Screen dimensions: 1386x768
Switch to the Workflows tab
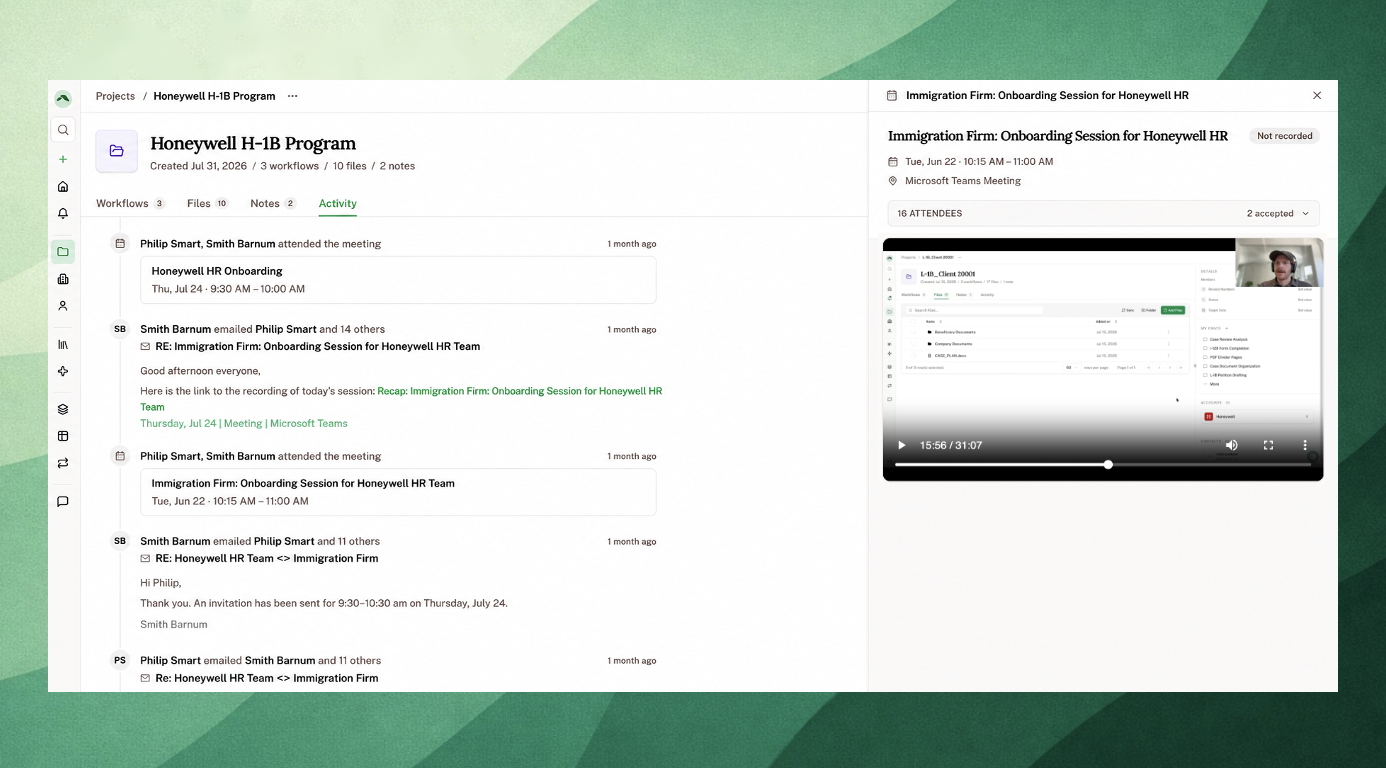coord(130,203)
